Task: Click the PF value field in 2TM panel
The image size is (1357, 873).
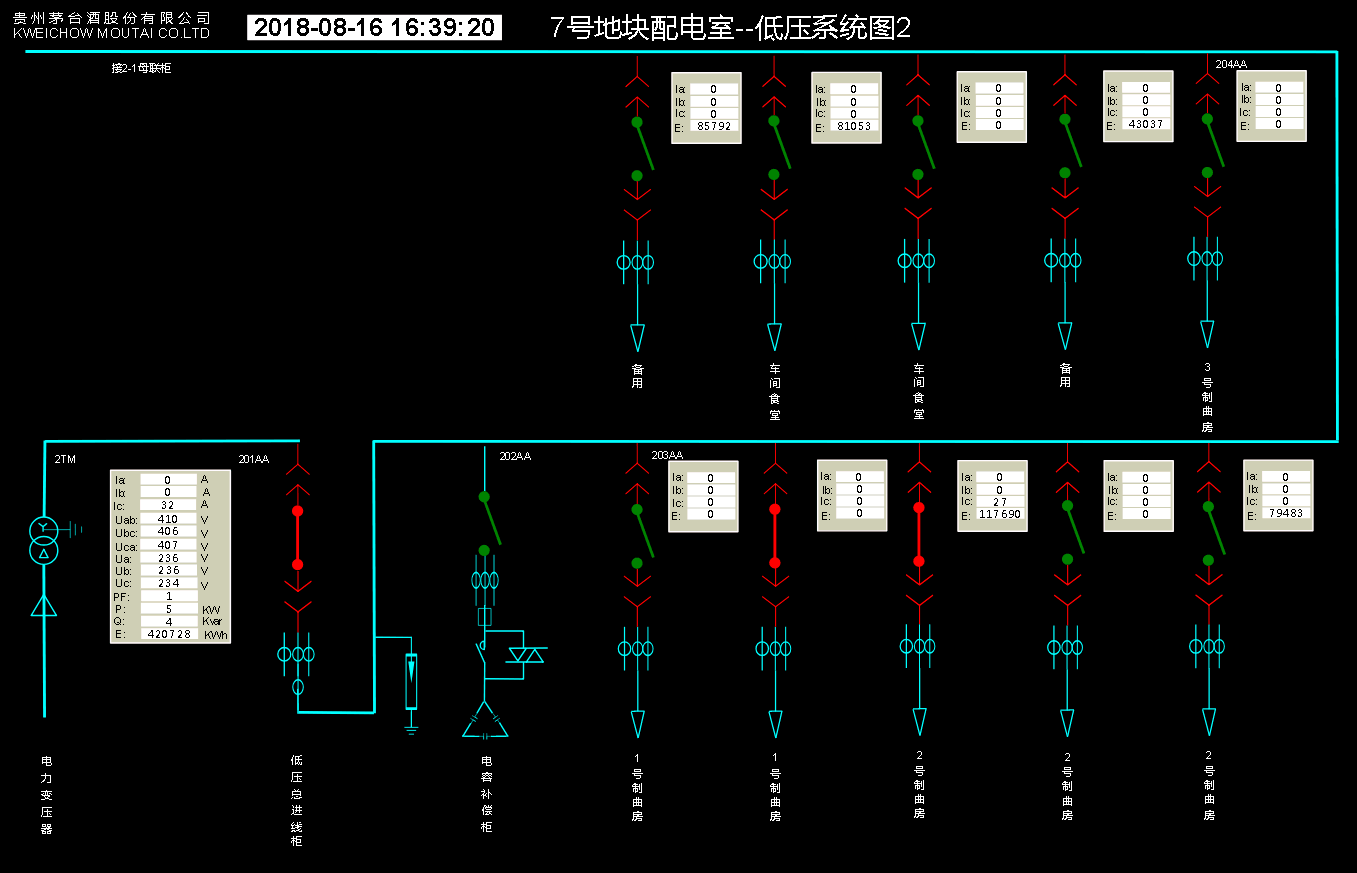Action: click(168, 596)
